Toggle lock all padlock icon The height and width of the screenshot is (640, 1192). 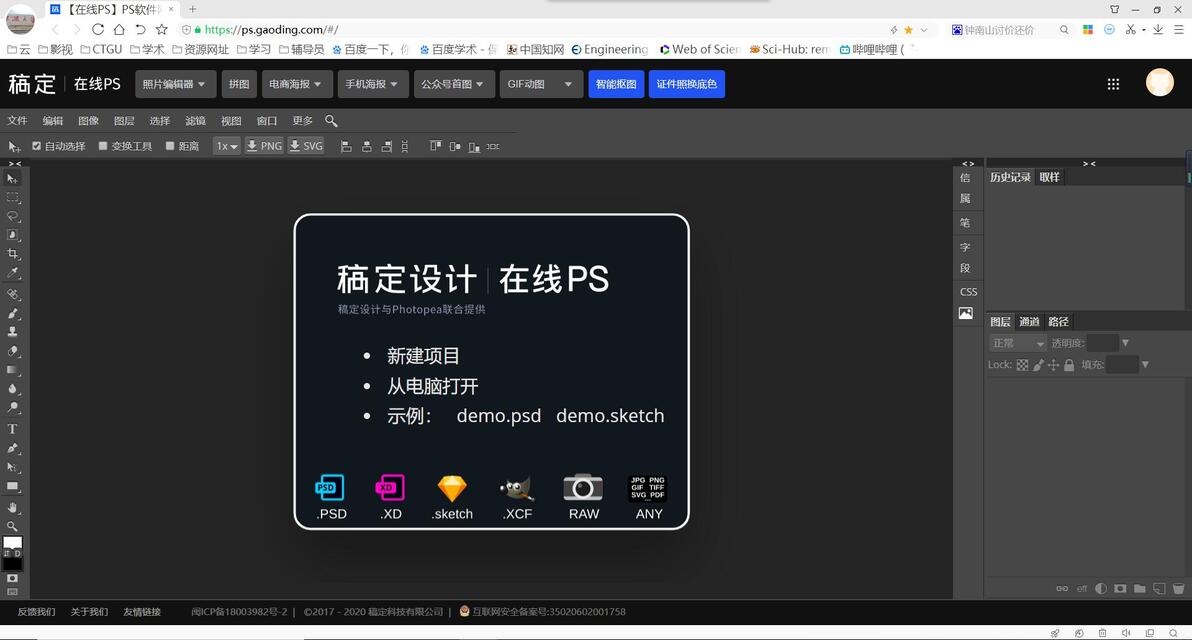click(x=1070, y=365)
